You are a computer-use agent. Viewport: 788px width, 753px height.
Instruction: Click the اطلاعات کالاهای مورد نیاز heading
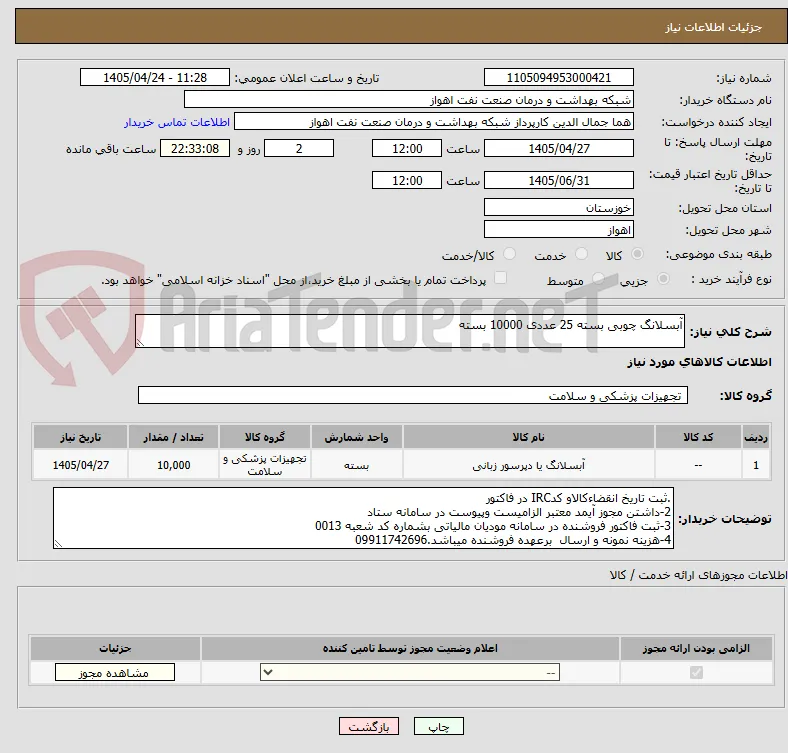pyautogui.click(x=699, y=362)
